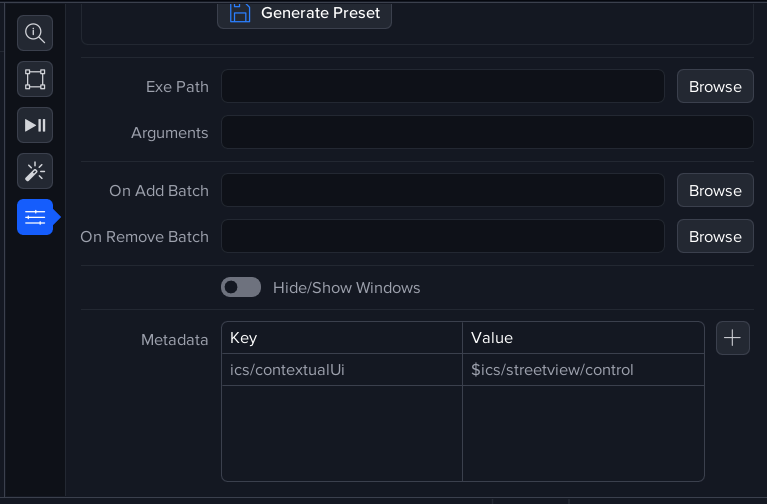This screenshot has height=504, width=767.
Task: Focus the On Remove Batch text field
Action: coord(442,237)
